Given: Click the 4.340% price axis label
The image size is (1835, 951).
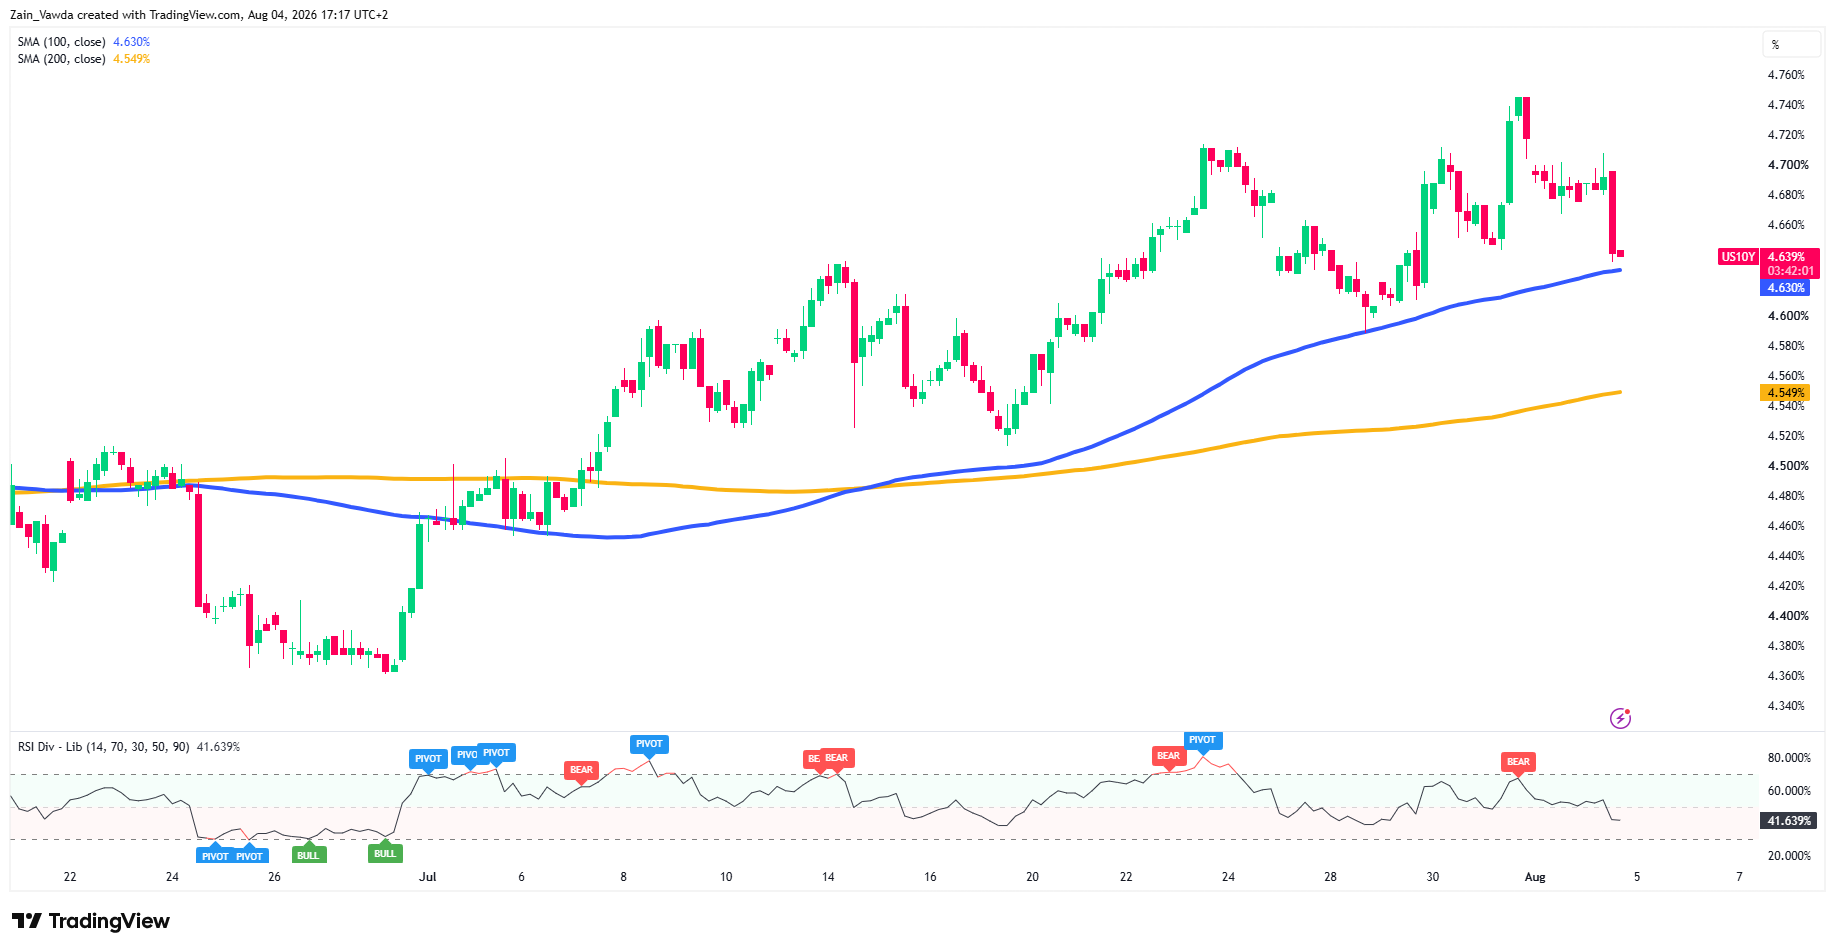Looking at the screenshot, I should 1786,706.
